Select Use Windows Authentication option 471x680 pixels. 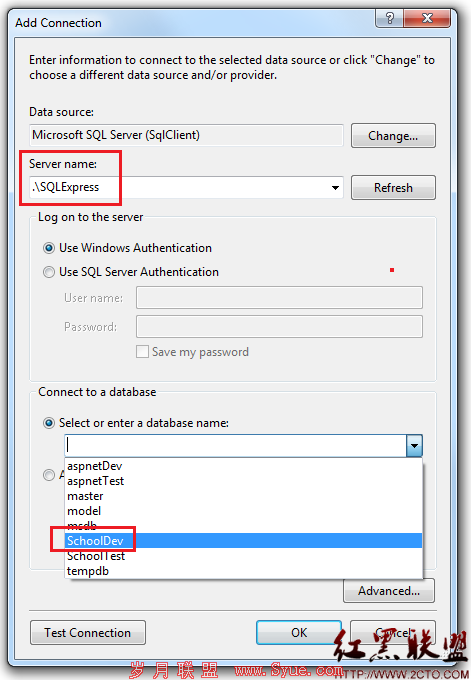pyautogui.click(x=49, y=248)
